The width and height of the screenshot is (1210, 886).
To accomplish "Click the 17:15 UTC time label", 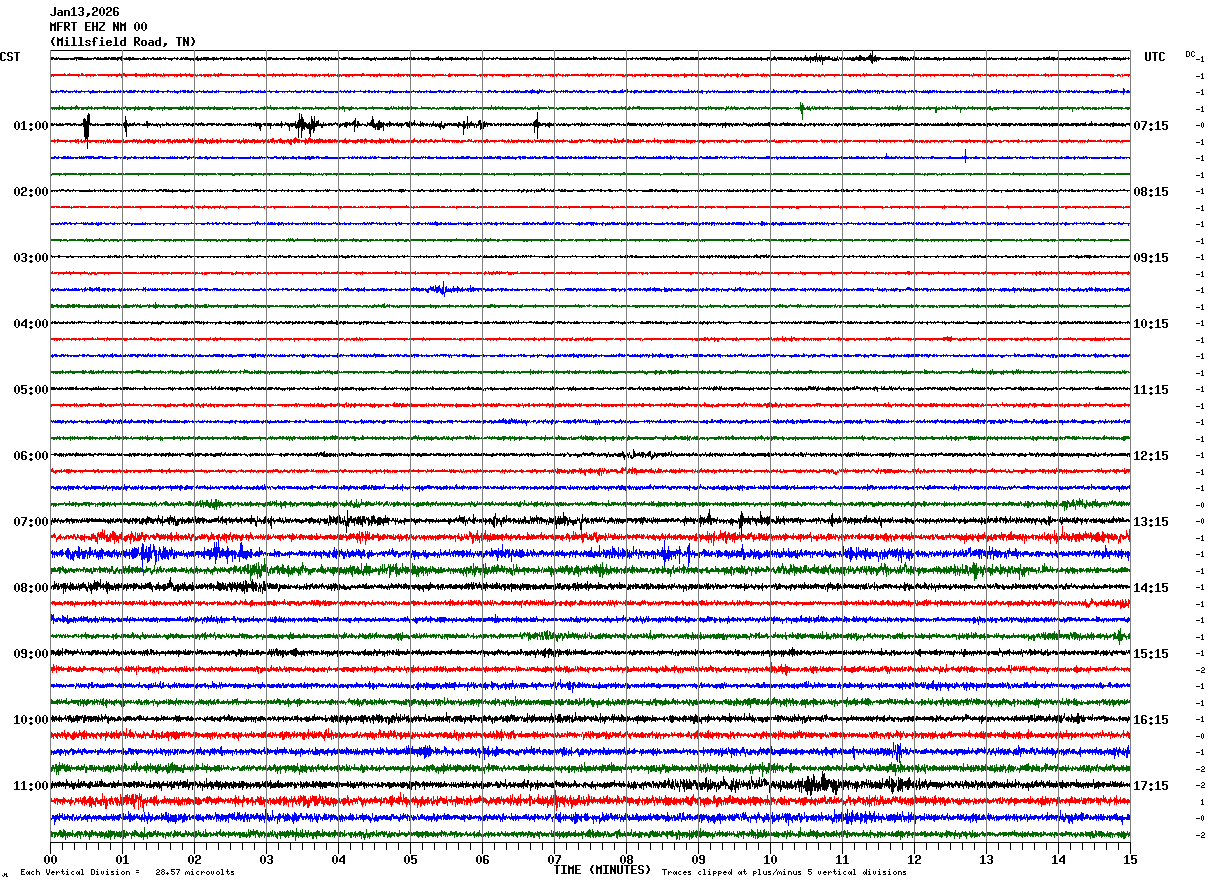I will (1150, 786).
